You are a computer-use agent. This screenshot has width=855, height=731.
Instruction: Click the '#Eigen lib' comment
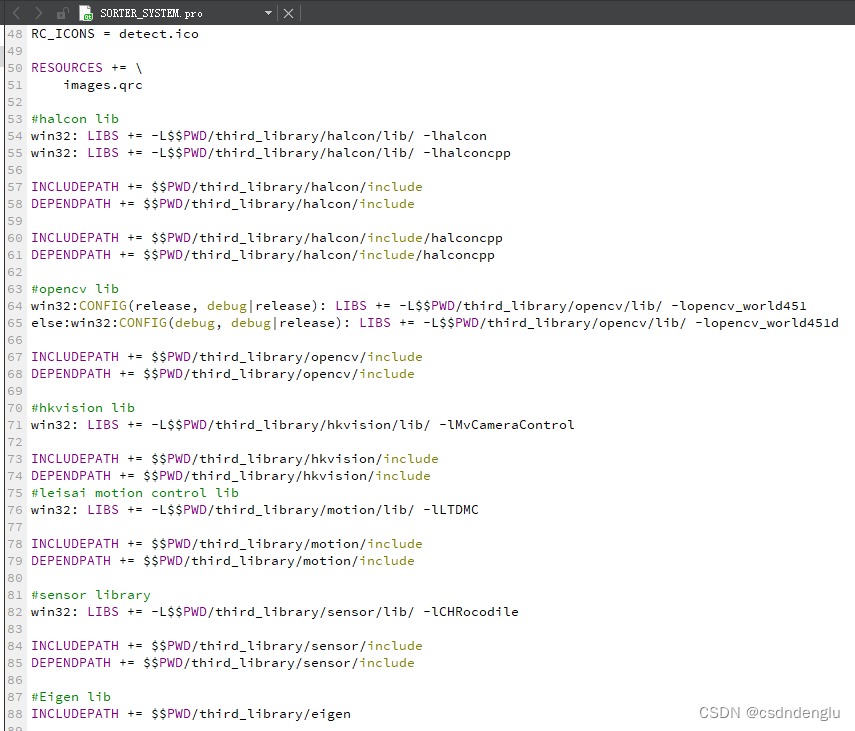[71, 697]
